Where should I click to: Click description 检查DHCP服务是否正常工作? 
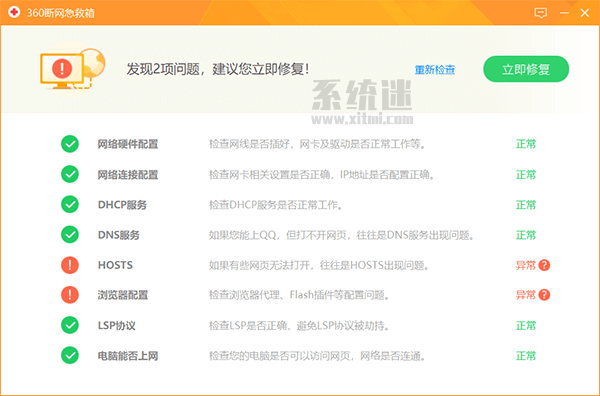[x=276, y=205]
